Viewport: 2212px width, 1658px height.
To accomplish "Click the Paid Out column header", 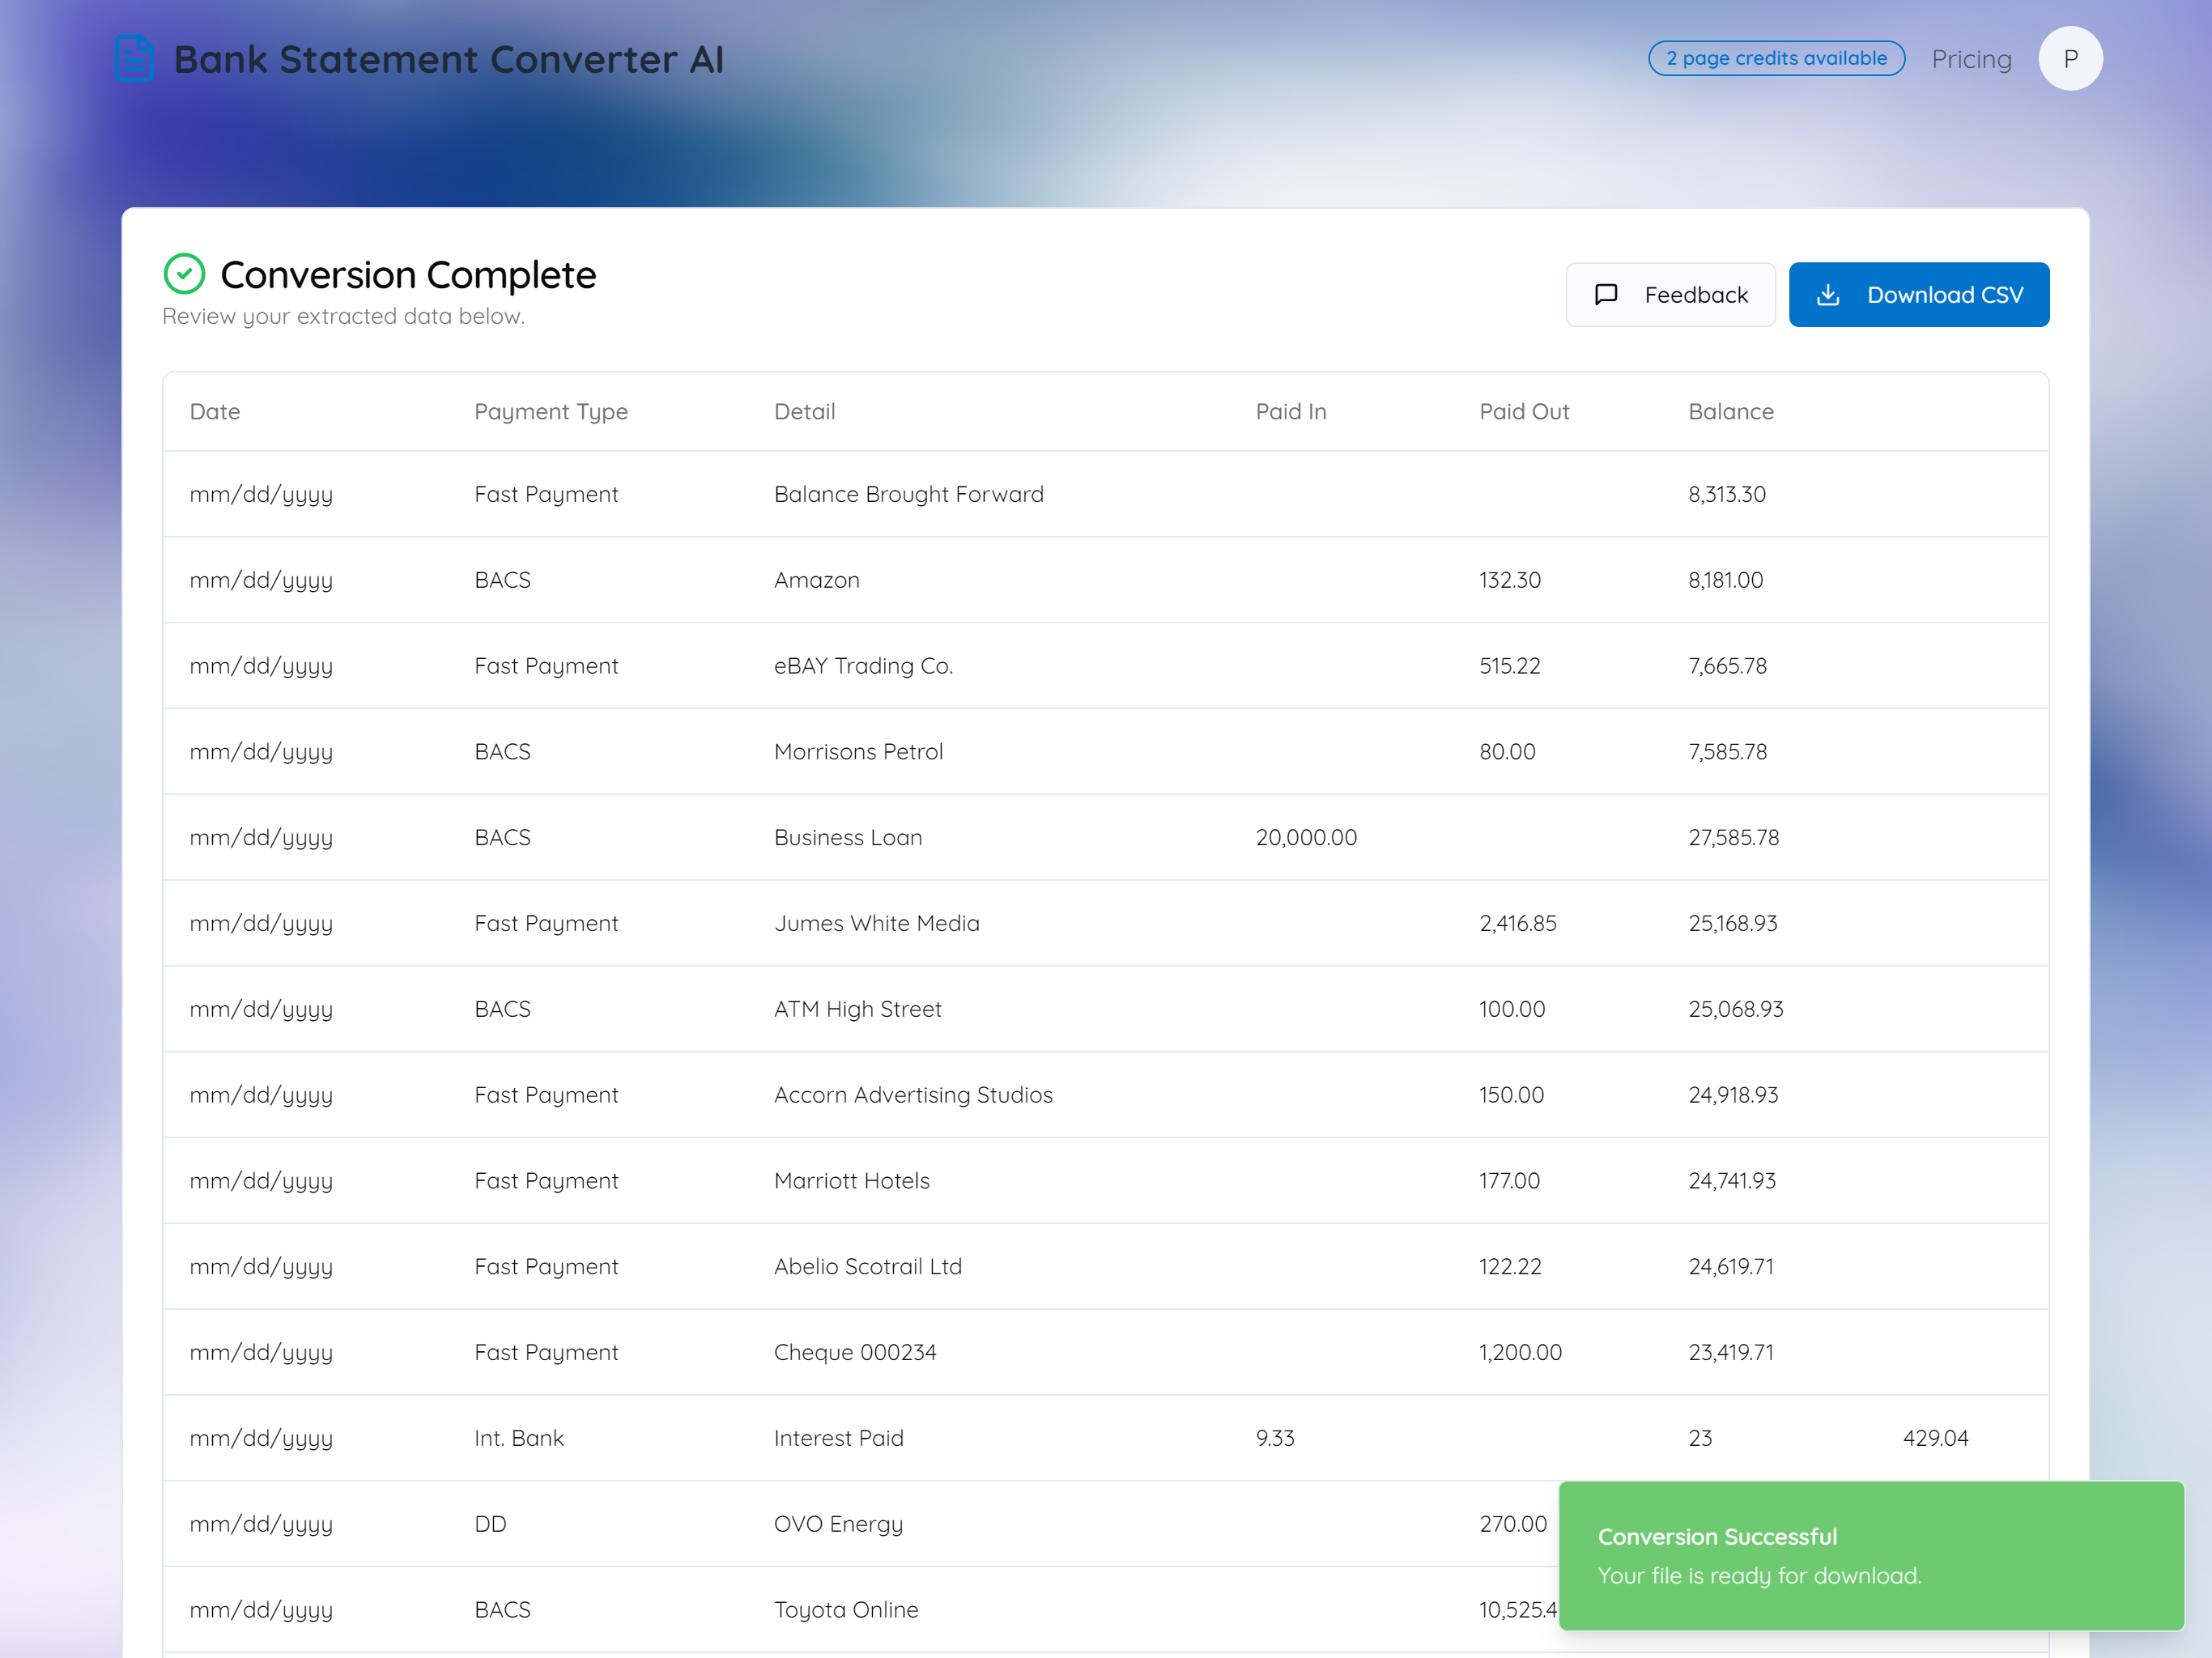I will pyautogui.click(x=1524, y=411).
